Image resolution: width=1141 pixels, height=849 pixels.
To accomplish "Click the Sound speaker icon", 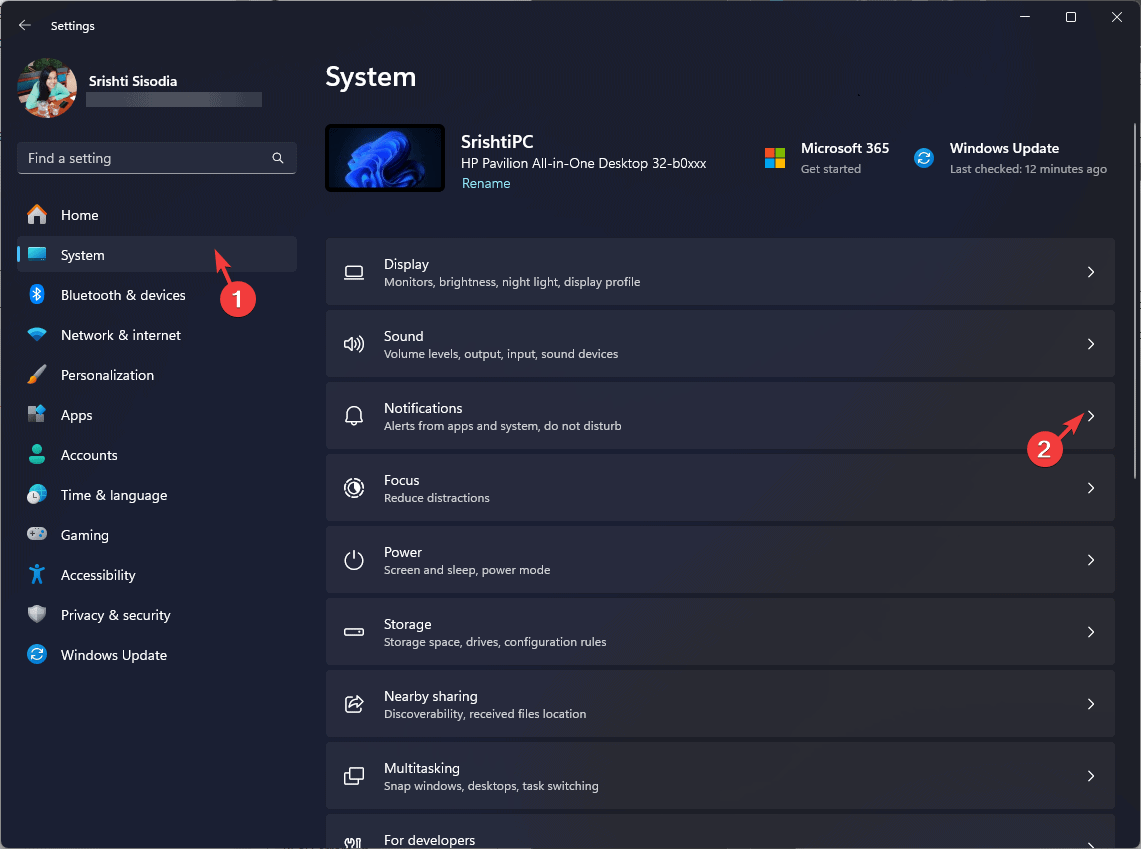I will 354,344.
